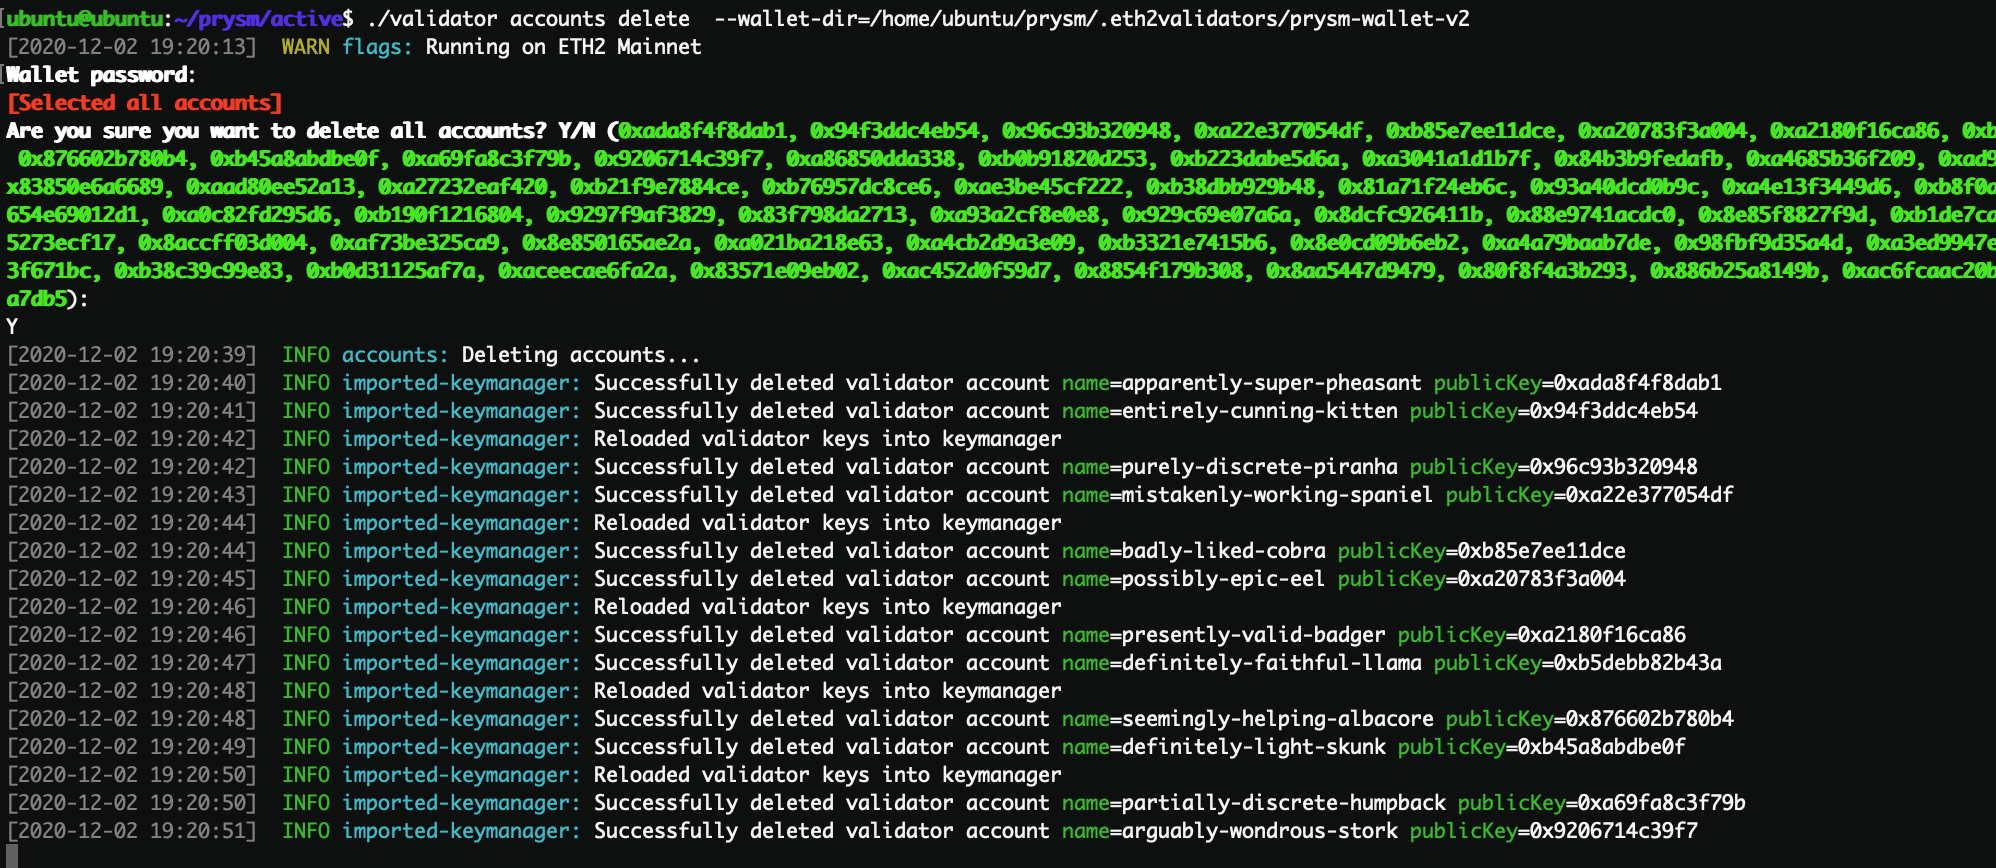The width and height of the screenshot is (1996, 868).
Task: Click account name 'definitely-light-skunk'
Action: pos(1253,747)
